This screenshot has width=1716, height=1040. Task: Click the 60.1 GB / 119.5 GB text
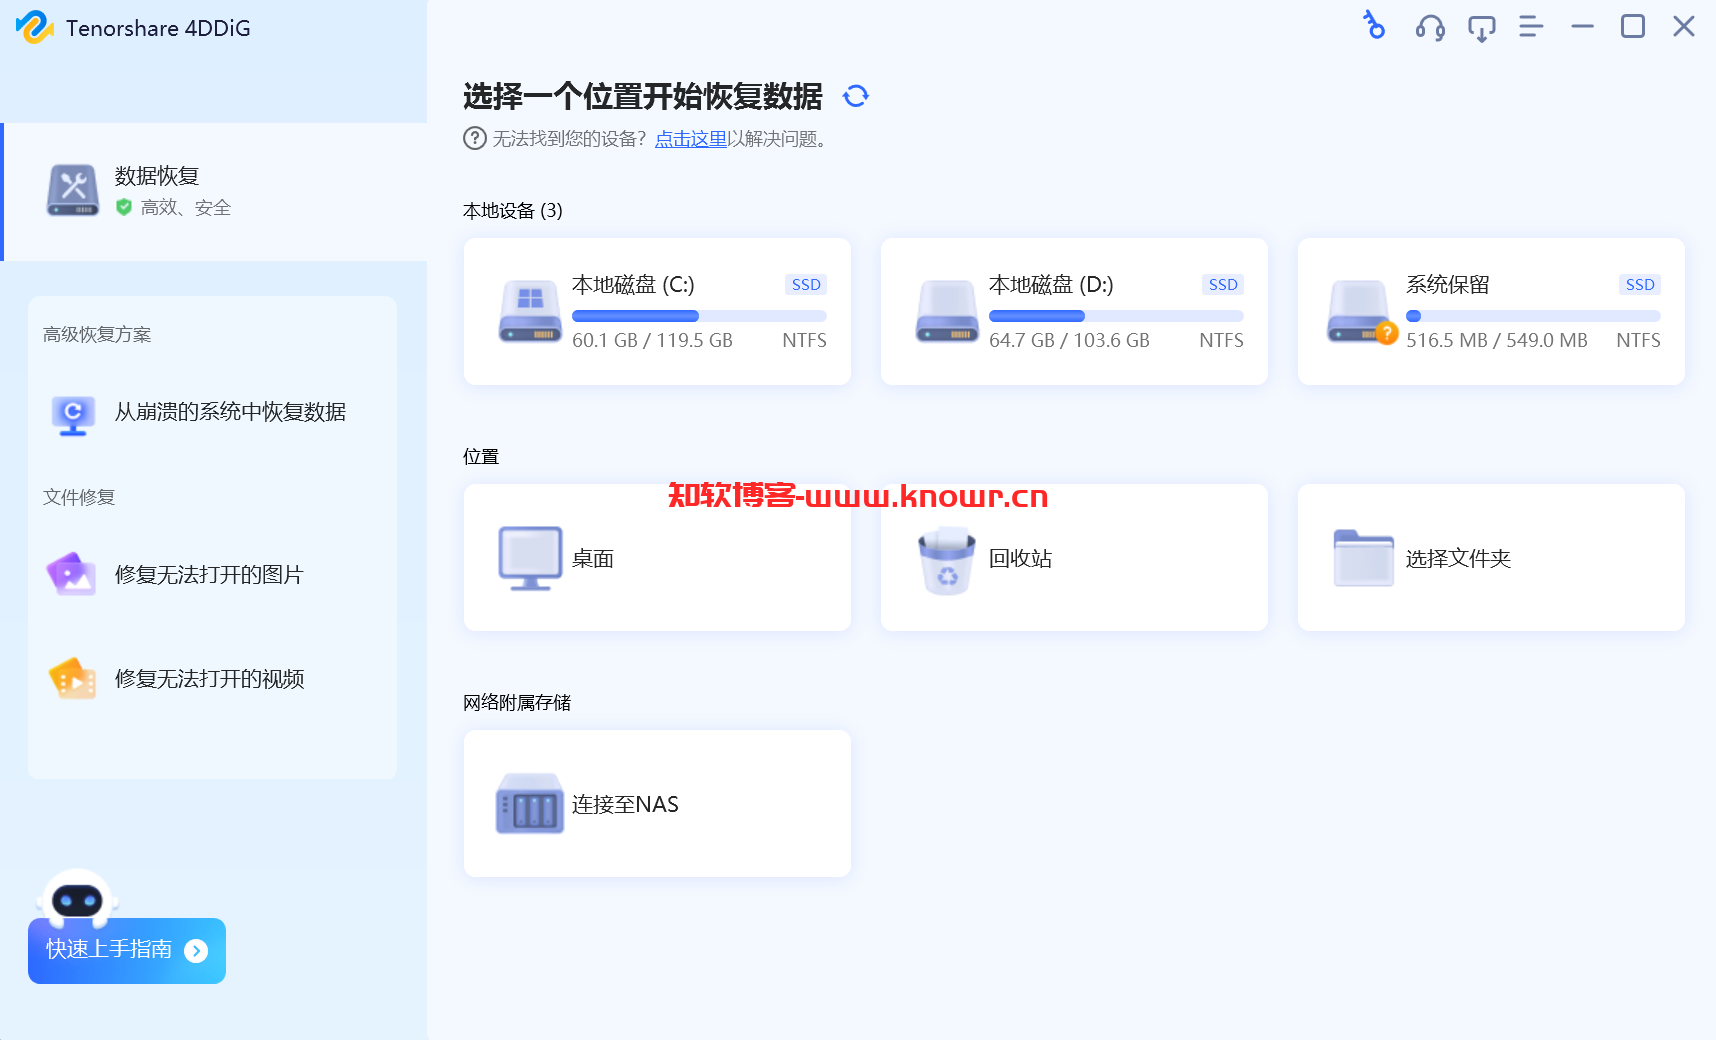[652, 340]
